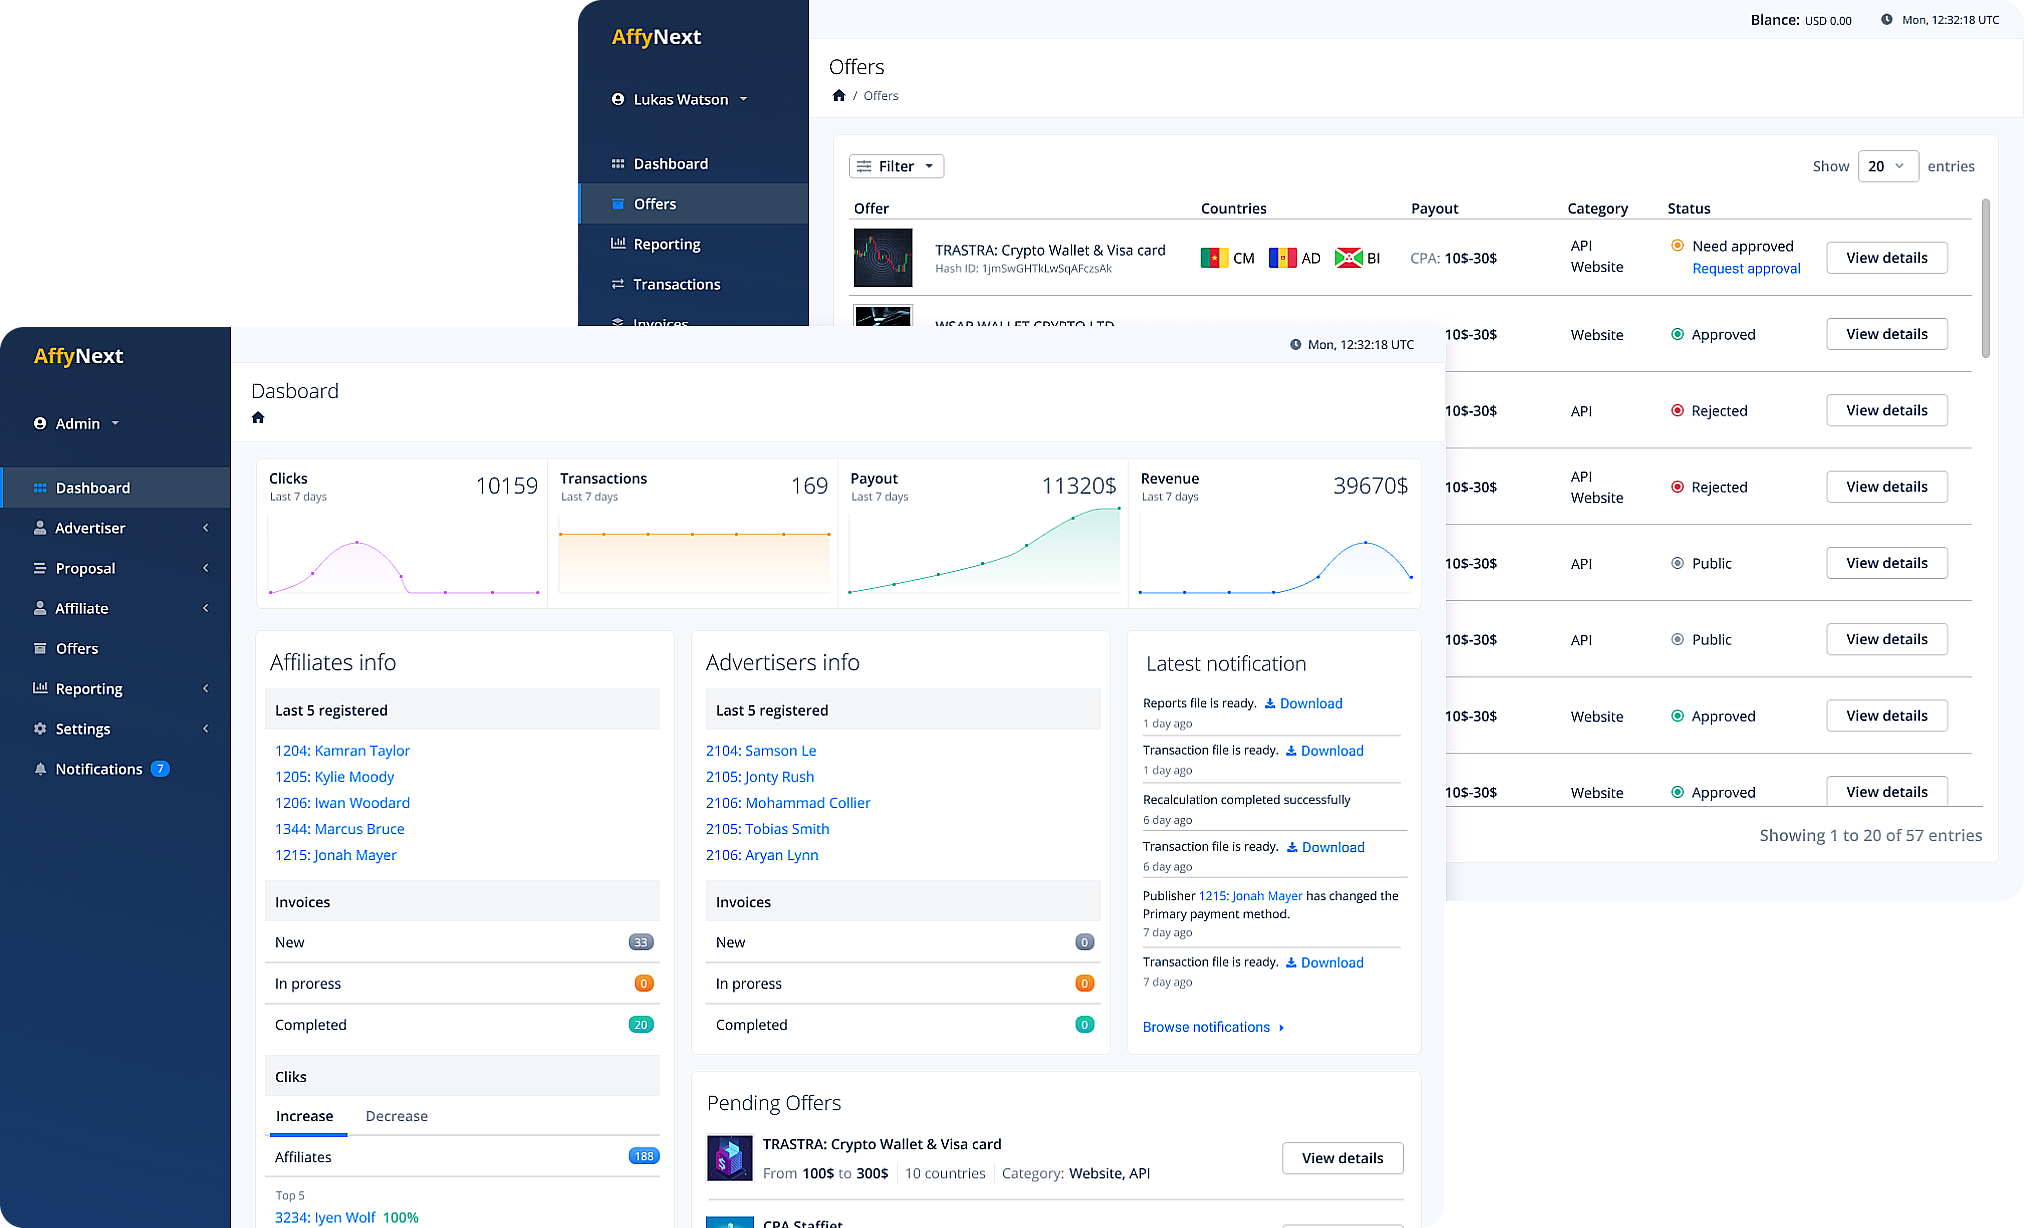Click the New invoices 33 badge in Affiliates info
The height and width of the screenshot is (1228, 2024).
pyautogui.click(x=641, y=942)
